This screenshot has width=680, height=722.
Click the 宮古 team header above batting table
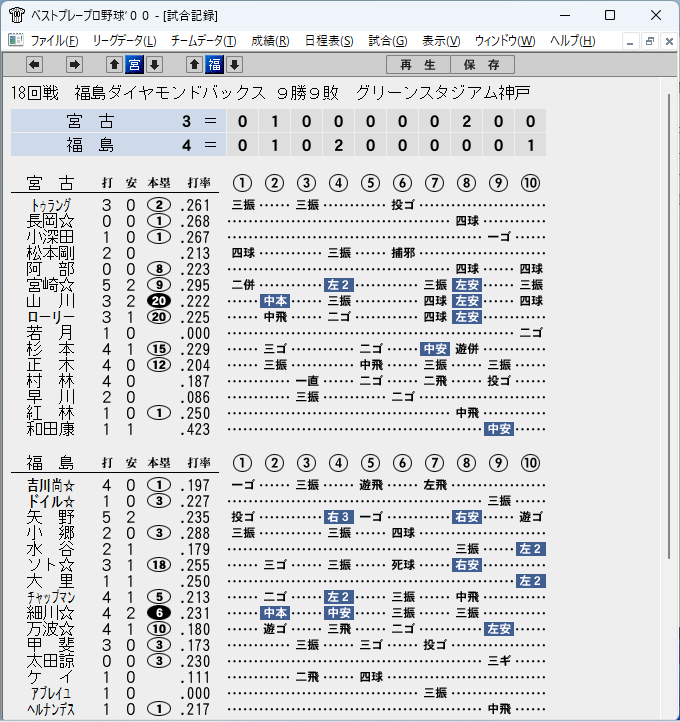51,183
